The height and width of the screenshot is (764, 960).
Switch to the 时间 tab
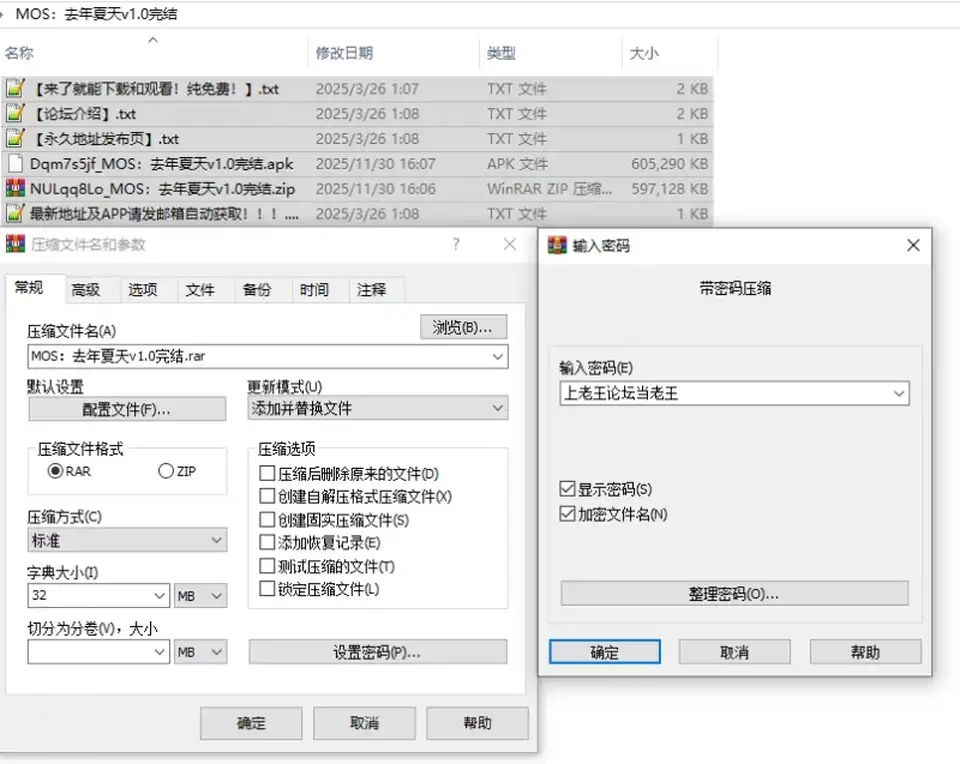pyautogui.click(x=314, y=290)
